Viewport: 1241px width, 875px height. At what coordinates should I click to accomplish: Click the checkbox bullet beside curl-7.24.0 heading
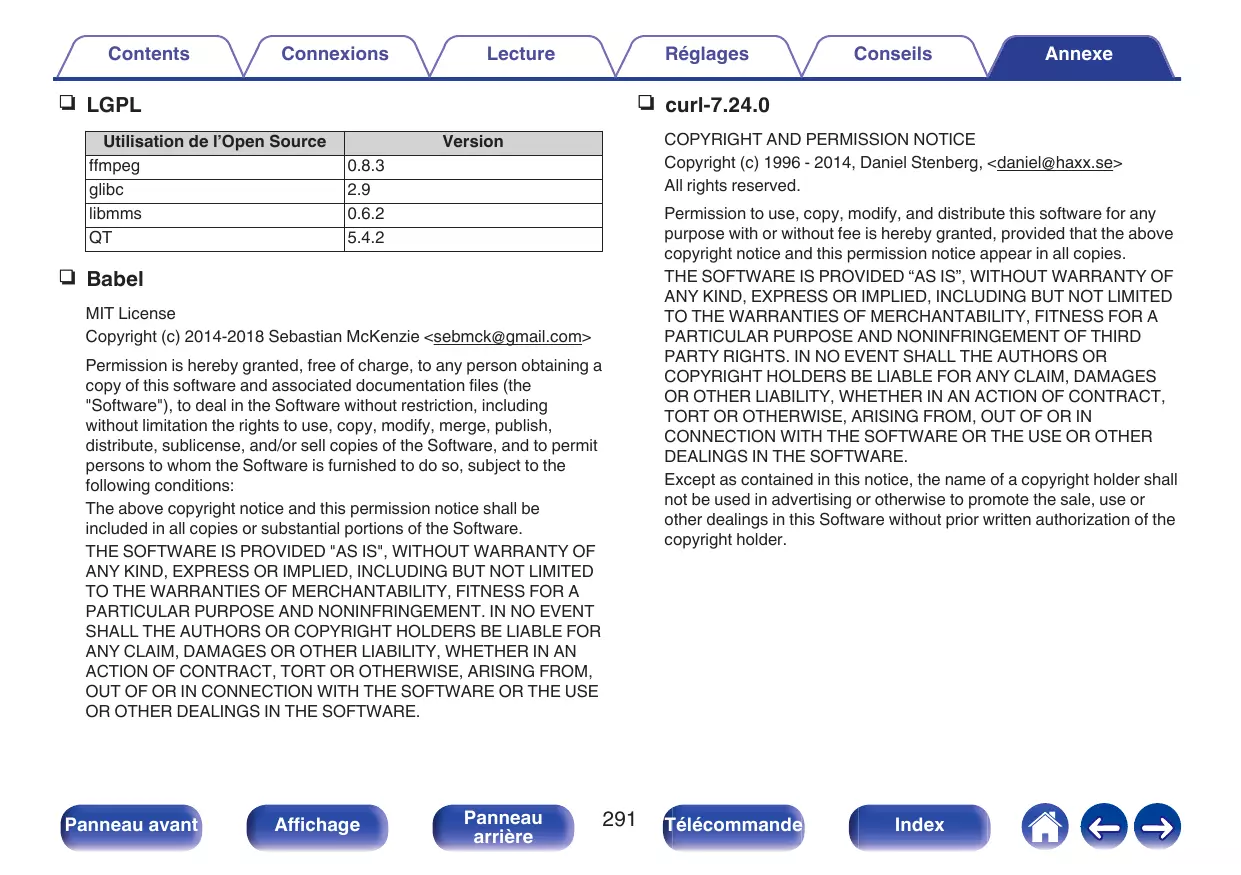coord(645,104)
